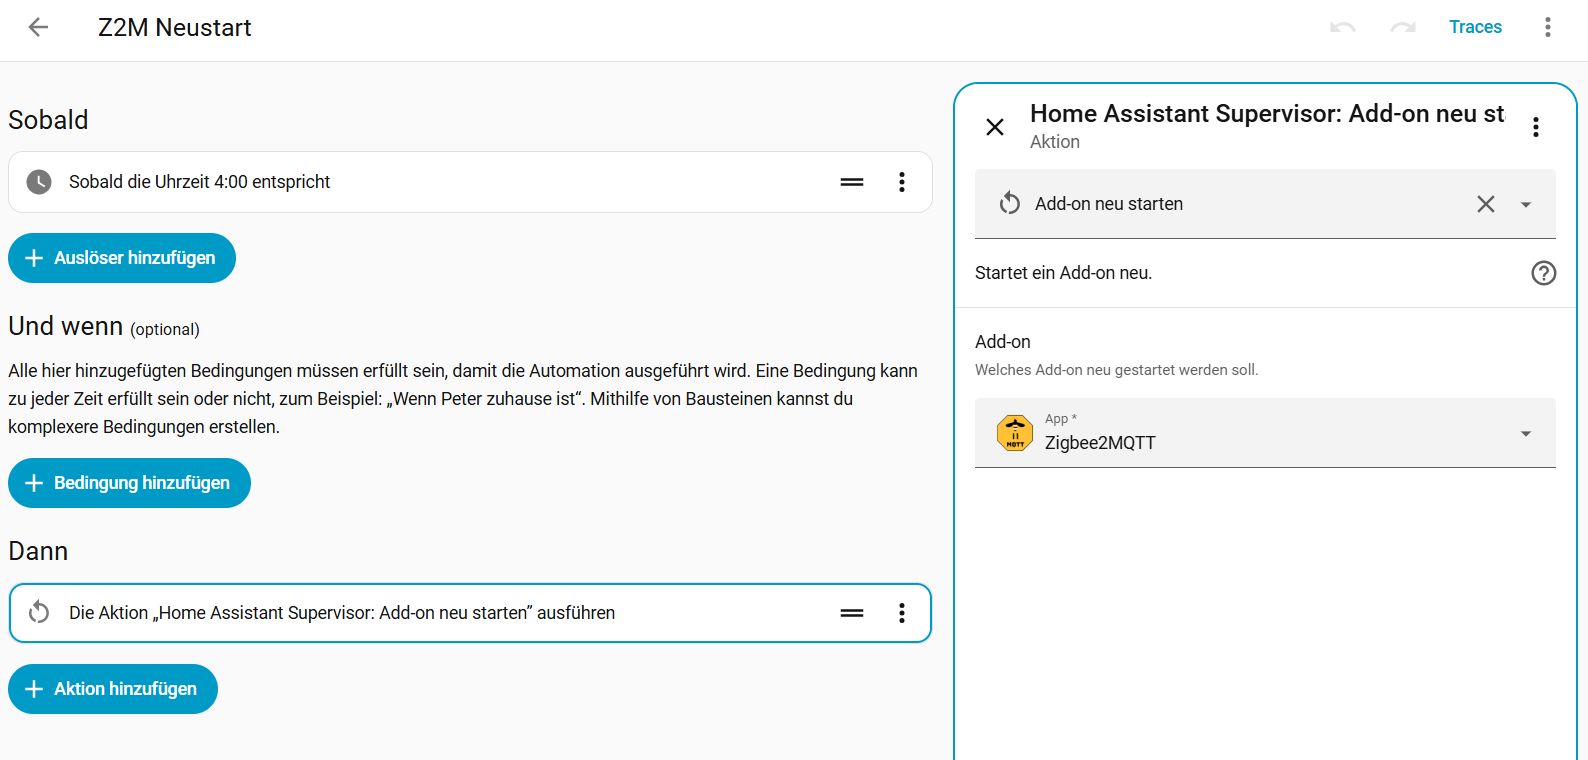Go back using the arrow beside Z2M Neustart
This screenshot has height=760, width=1588.
[x=39, y=27]
